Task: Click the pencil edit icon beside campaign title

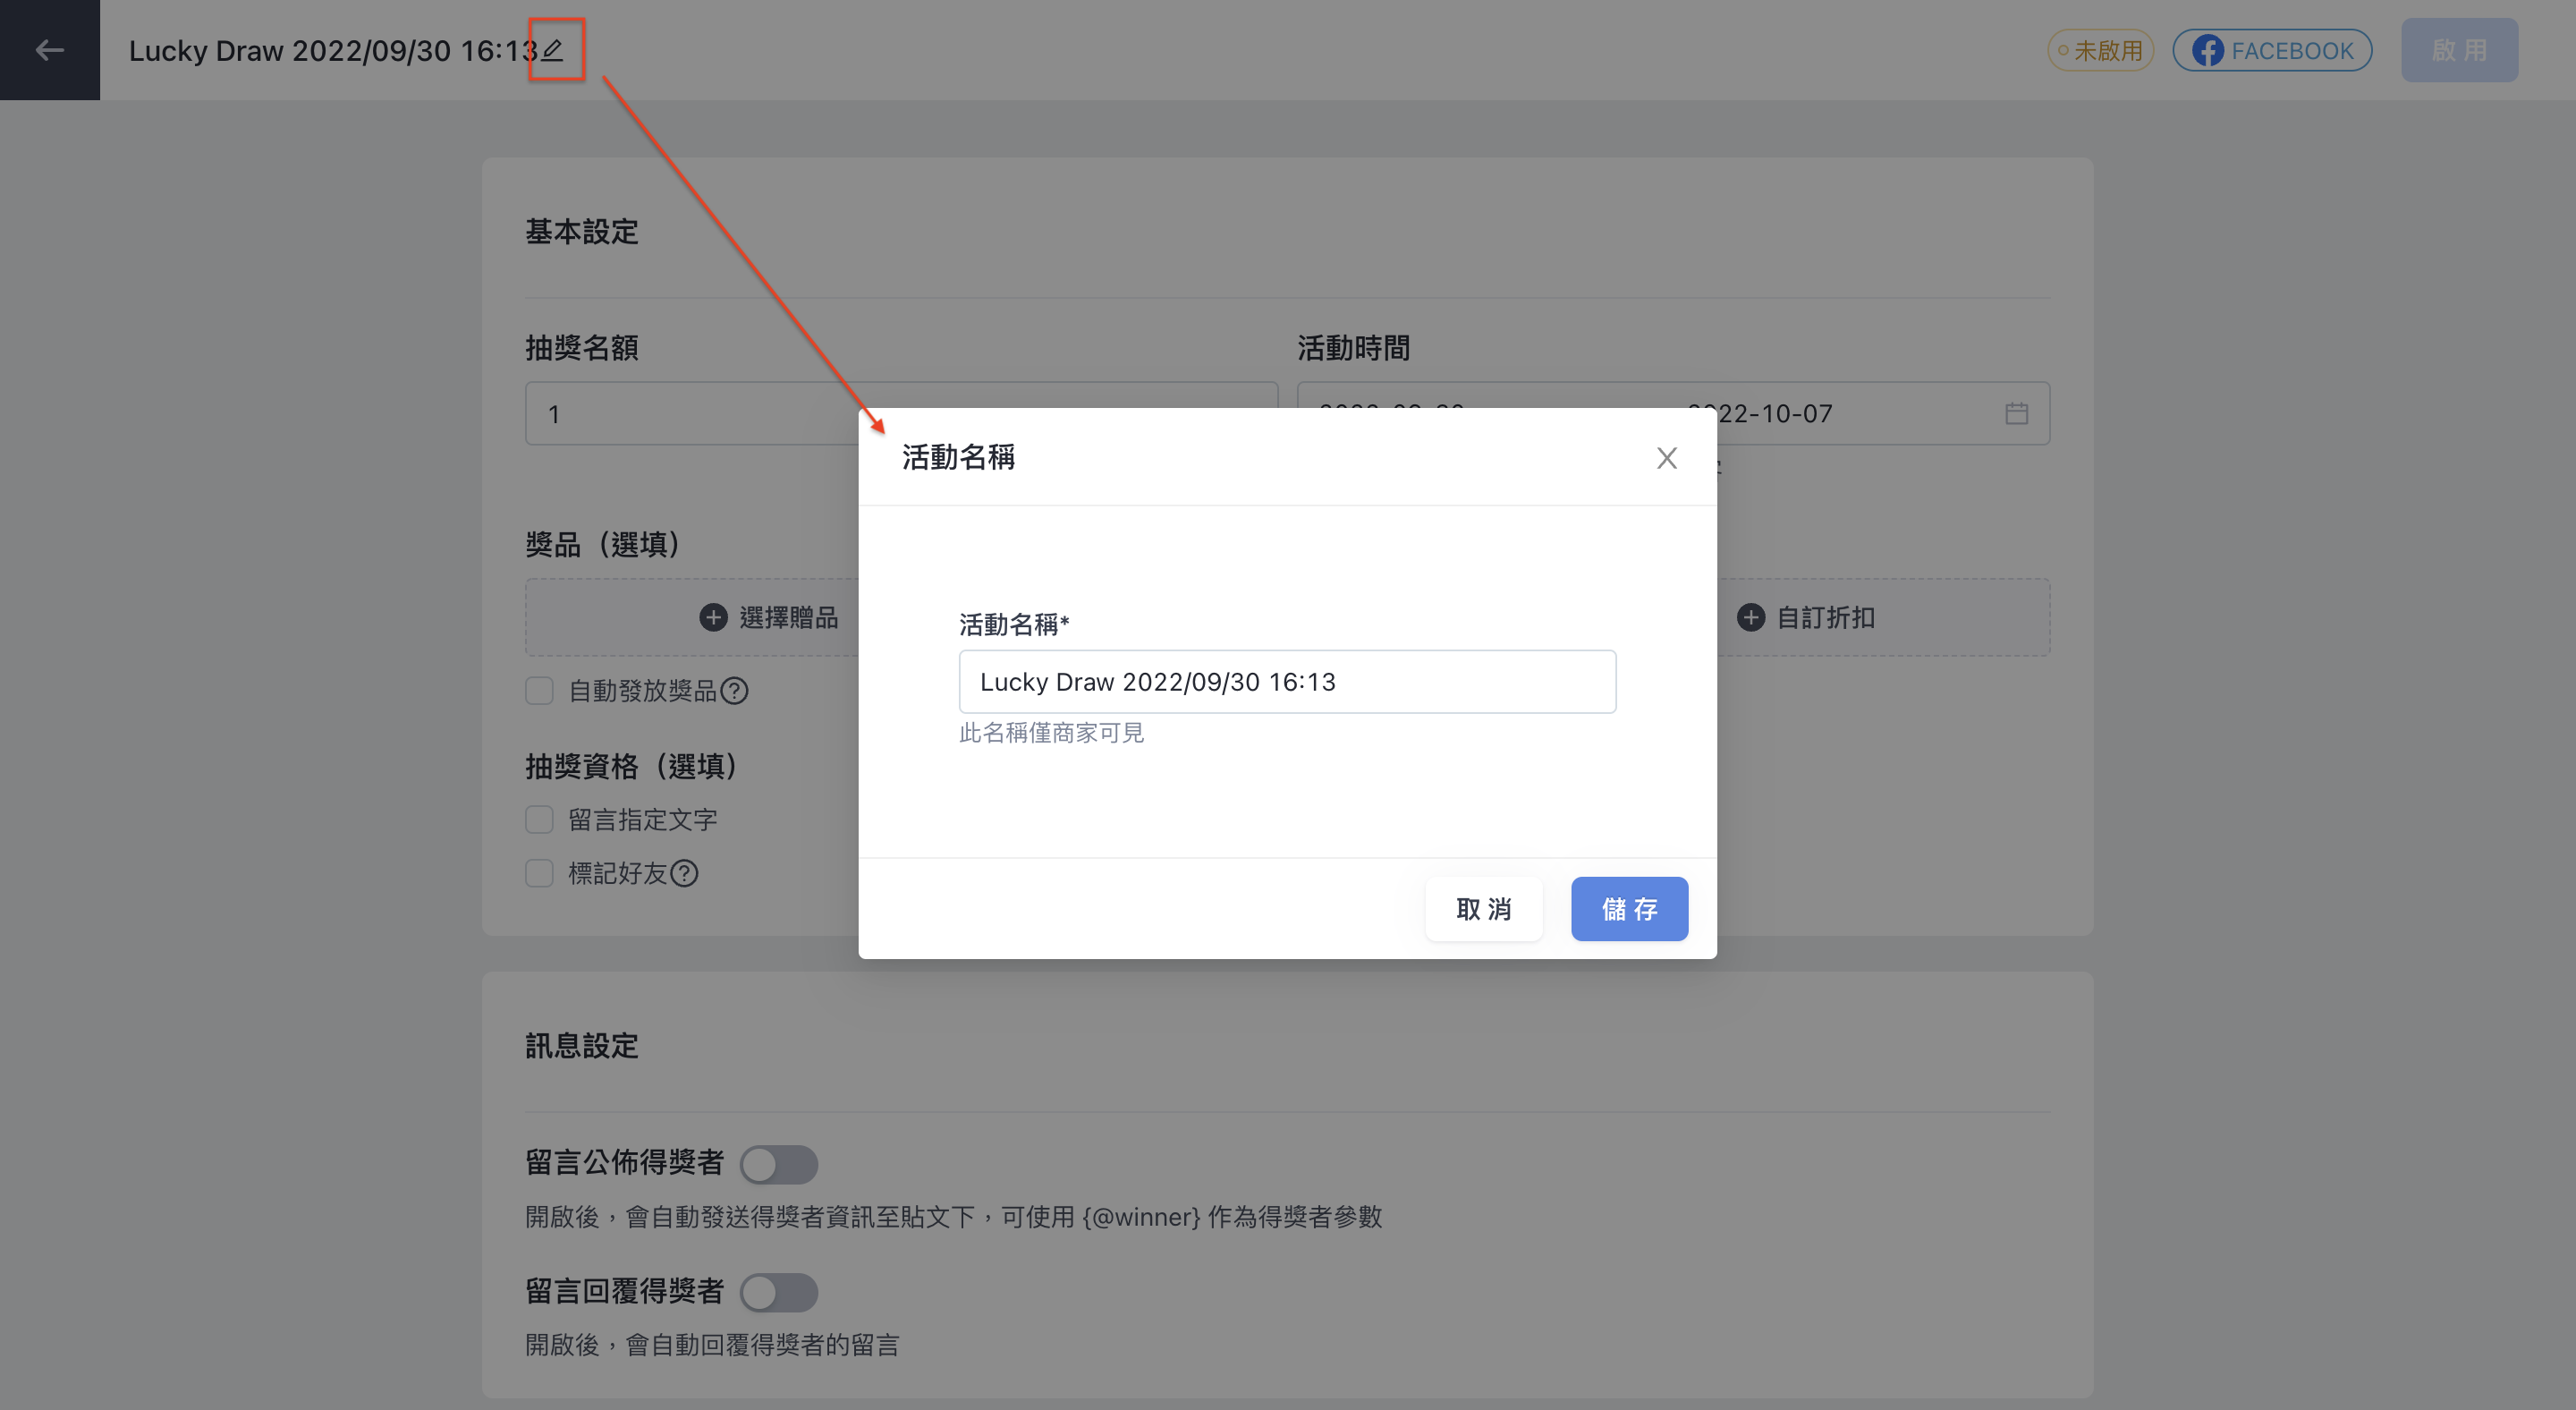Action: pos(553,49)
